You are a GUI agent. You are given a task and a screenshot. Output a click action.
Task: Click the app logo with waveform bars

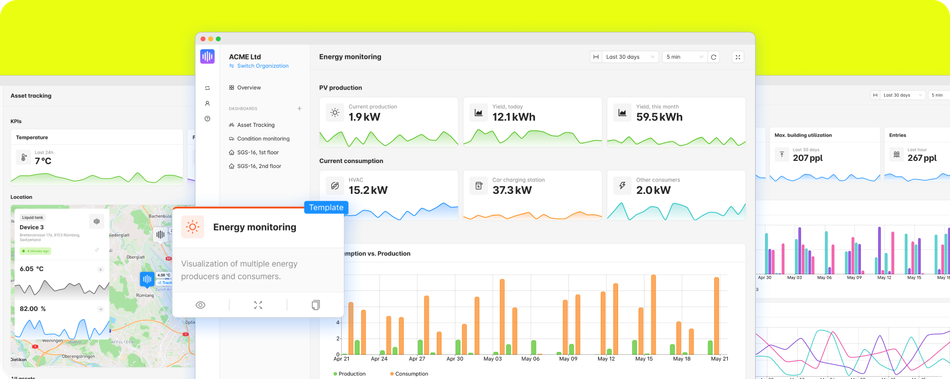[x=207, y=56]
